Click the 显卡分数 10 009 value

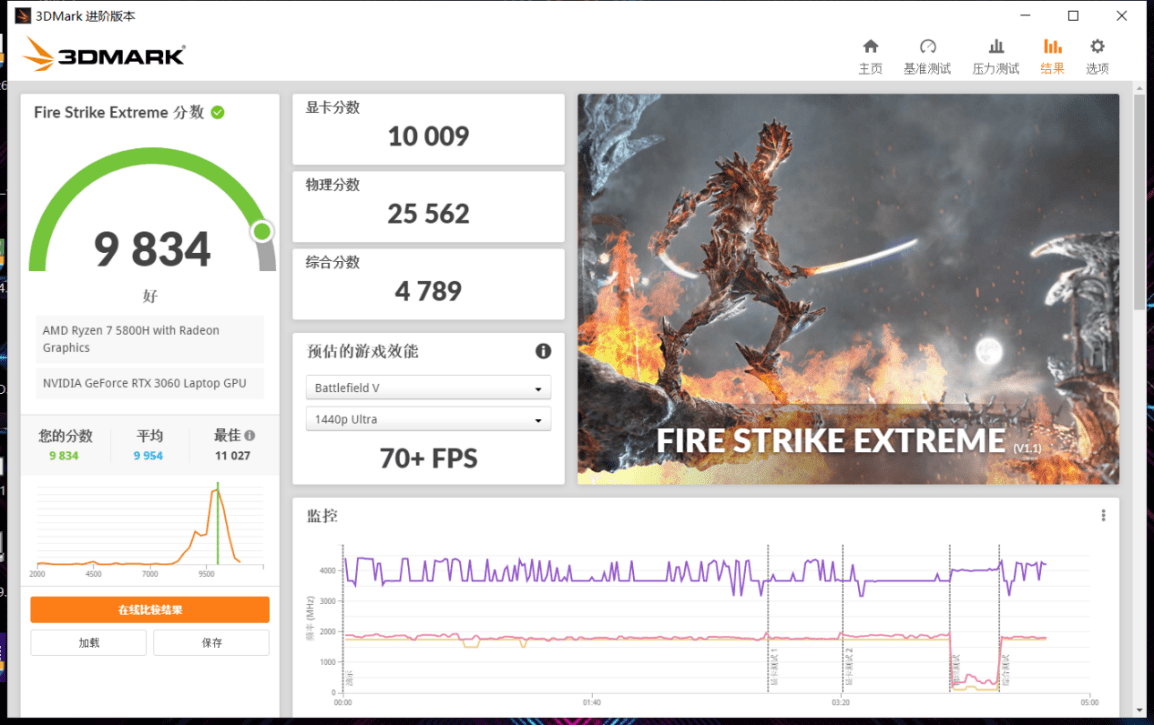coord(428,136)
